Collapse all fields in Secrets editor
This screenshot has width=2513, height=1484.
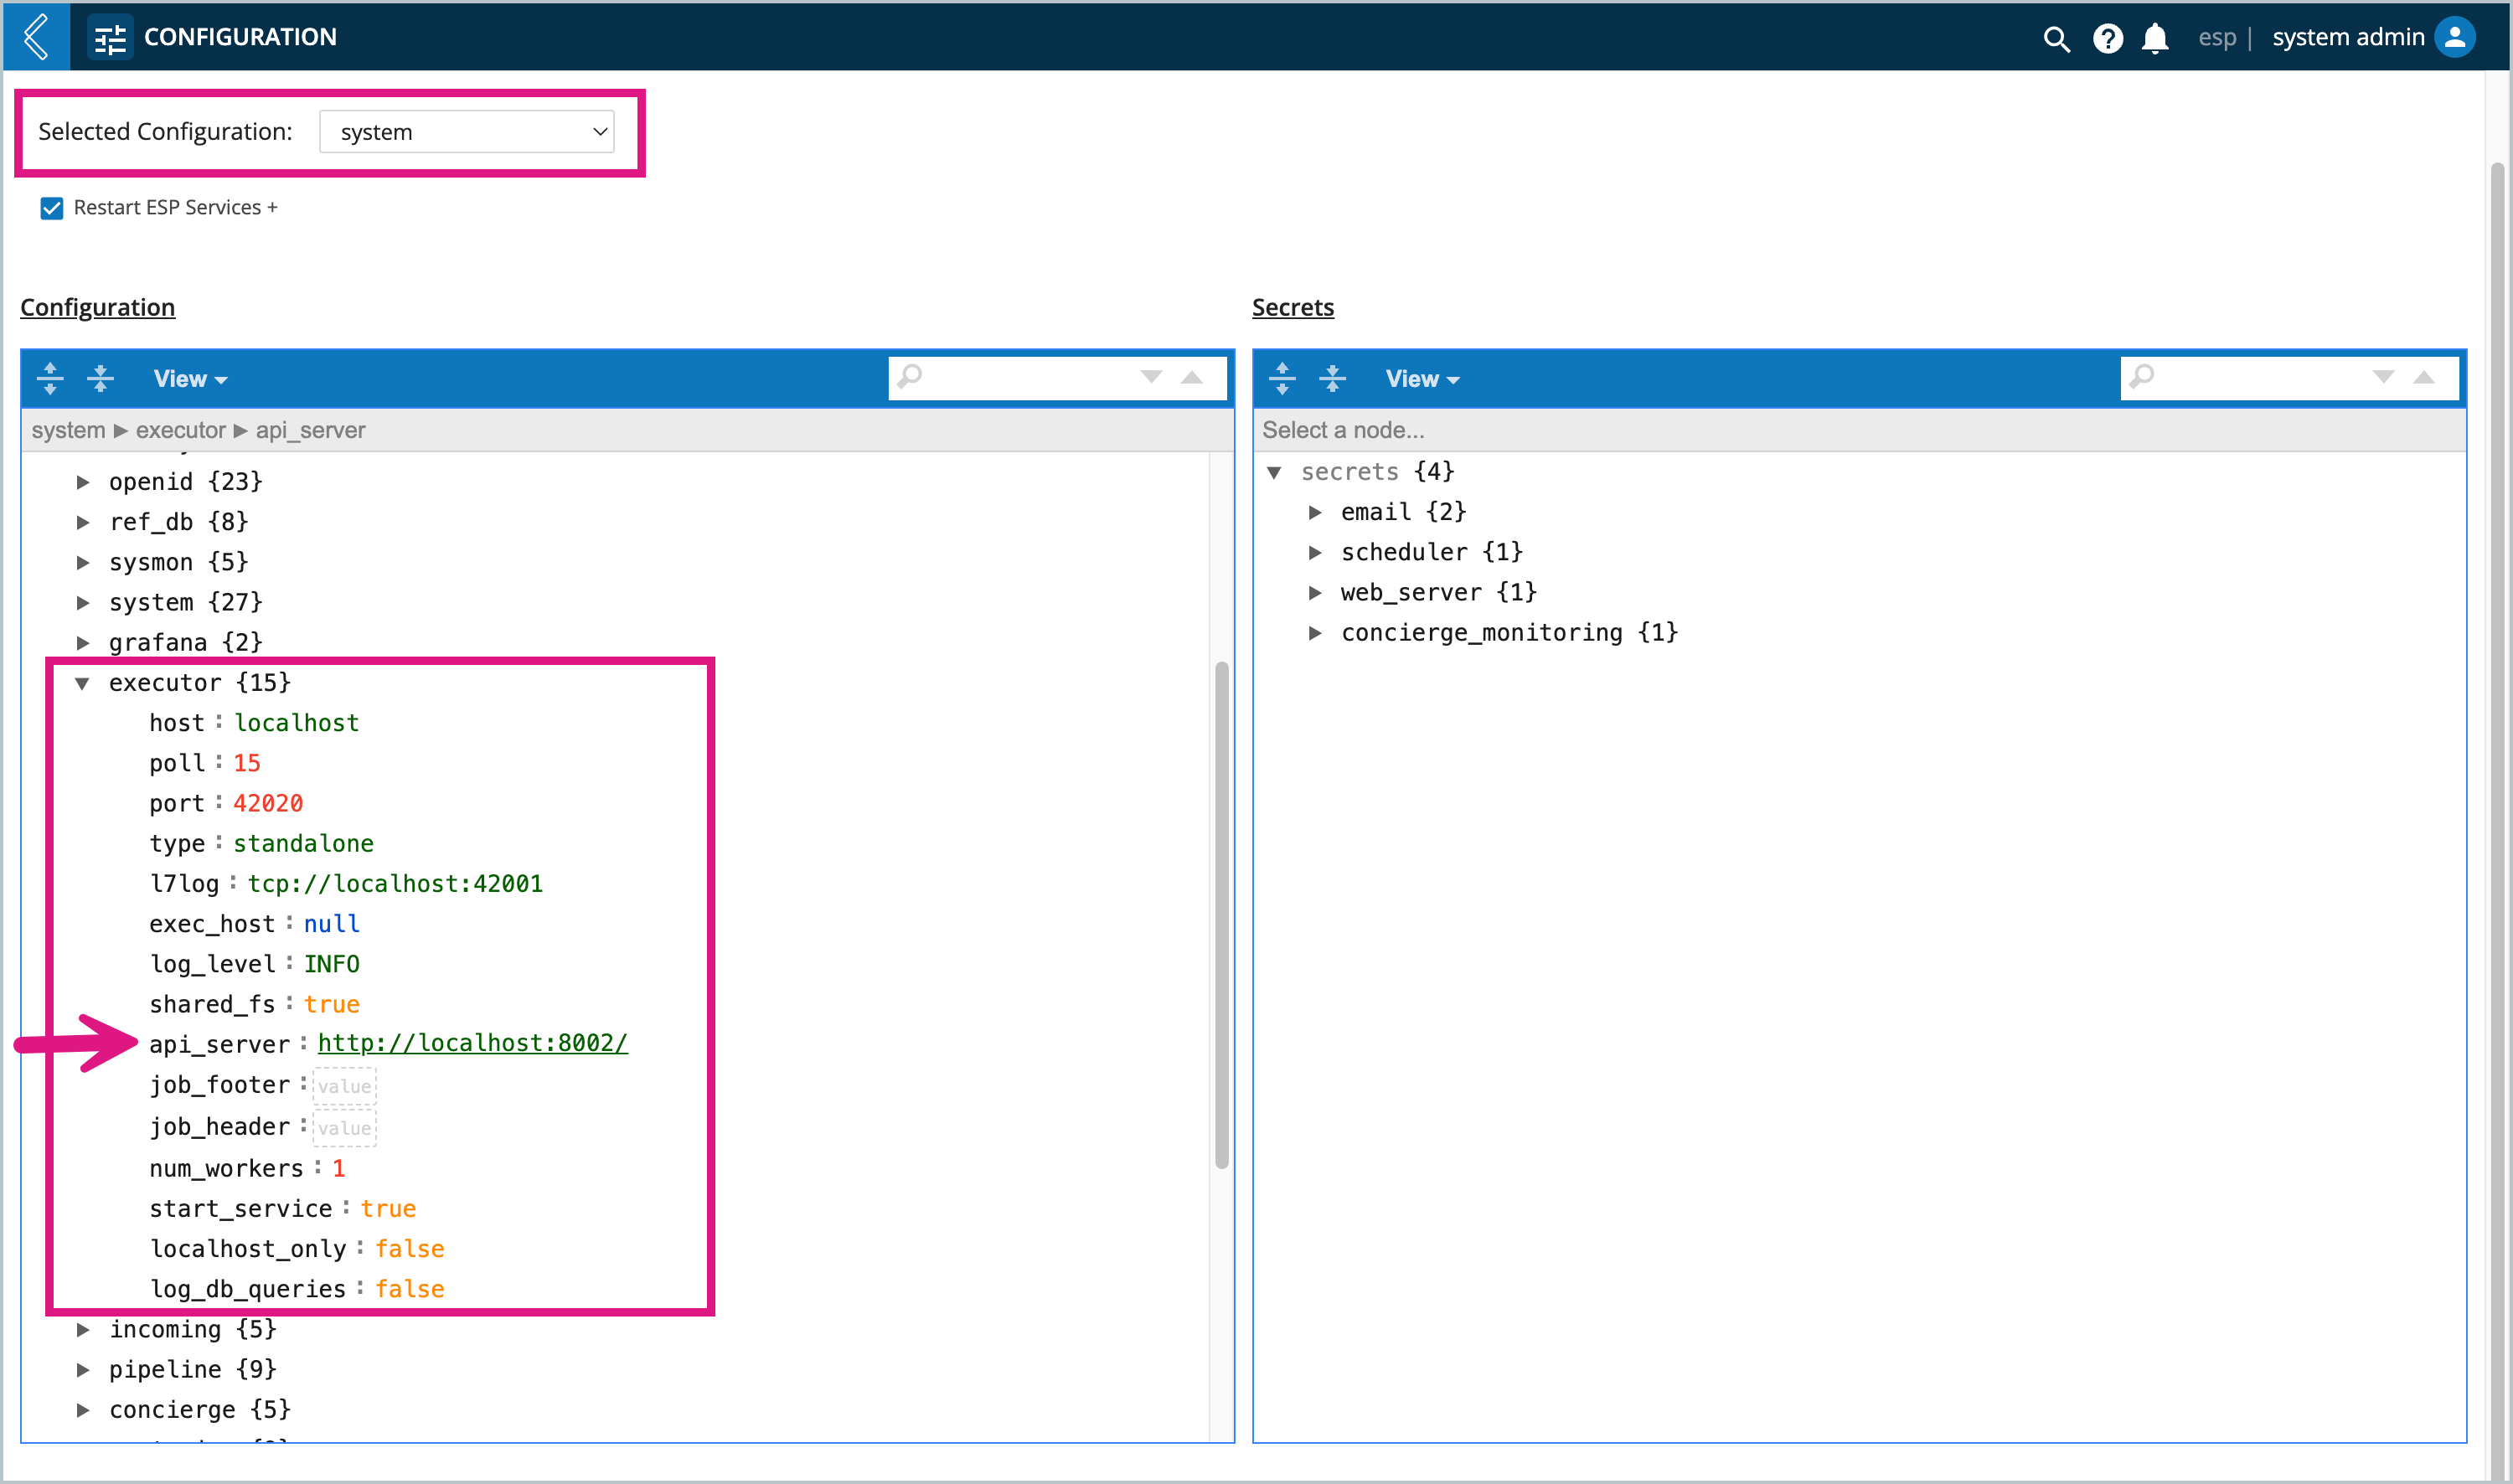(x=1332, y=378)
